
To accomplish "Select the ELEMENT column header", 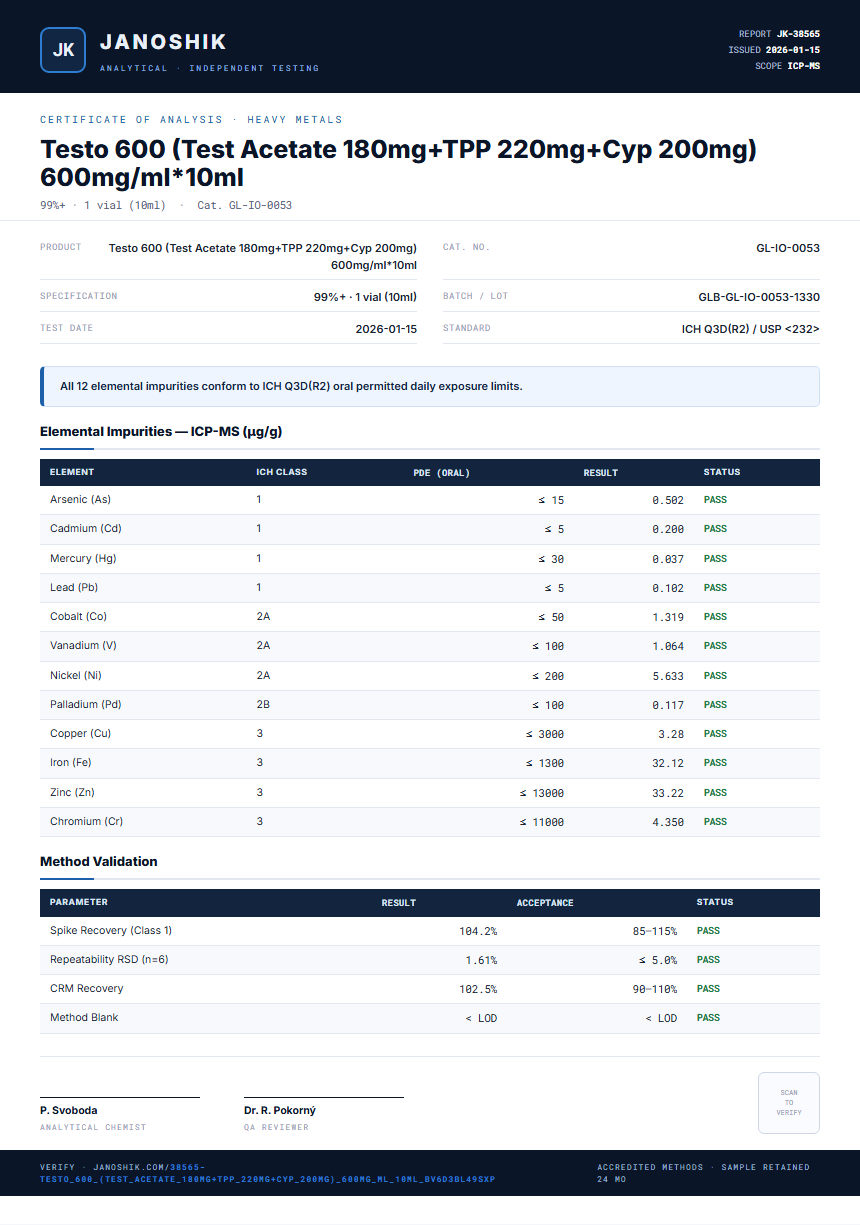I will [72, 472].
